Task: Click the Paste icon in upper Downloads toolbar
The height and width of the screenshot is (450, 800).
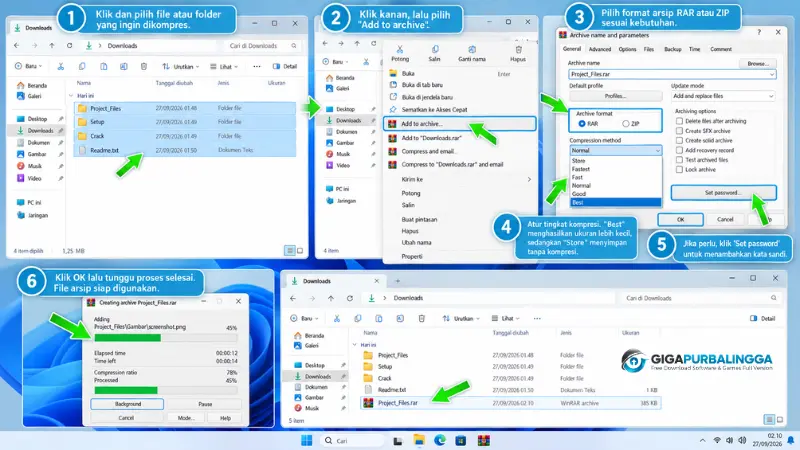Action: [104, 66]
